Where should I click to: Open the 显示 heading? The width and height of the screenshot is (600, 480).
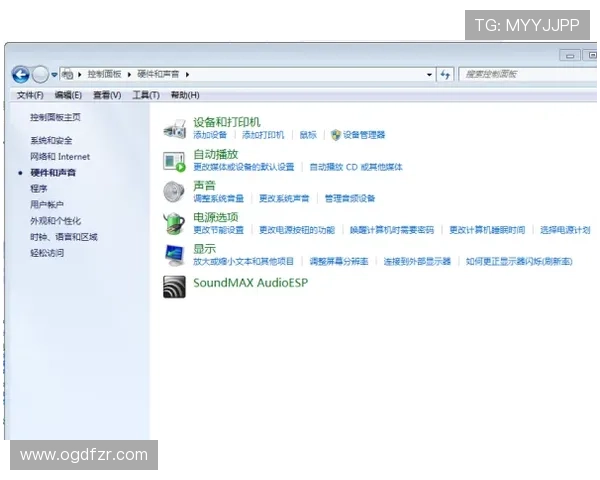point(204,249)
